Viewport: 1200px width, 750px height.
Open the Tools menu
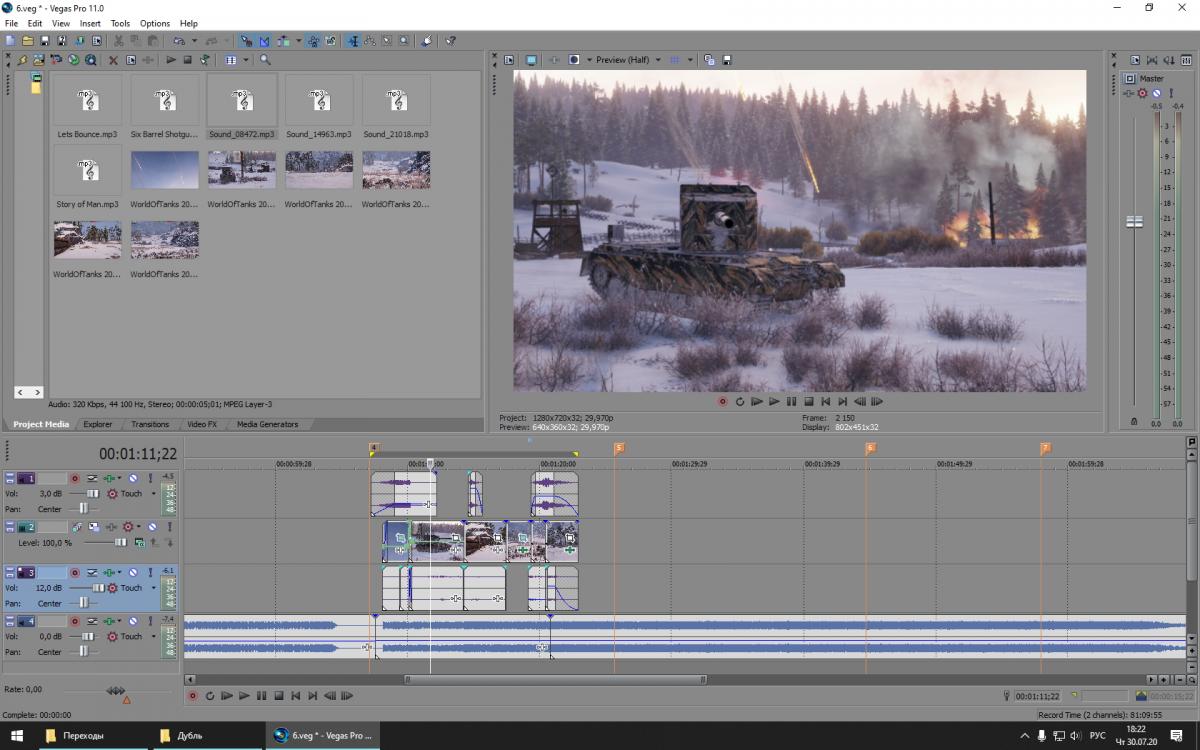click(x=120, y=23)
